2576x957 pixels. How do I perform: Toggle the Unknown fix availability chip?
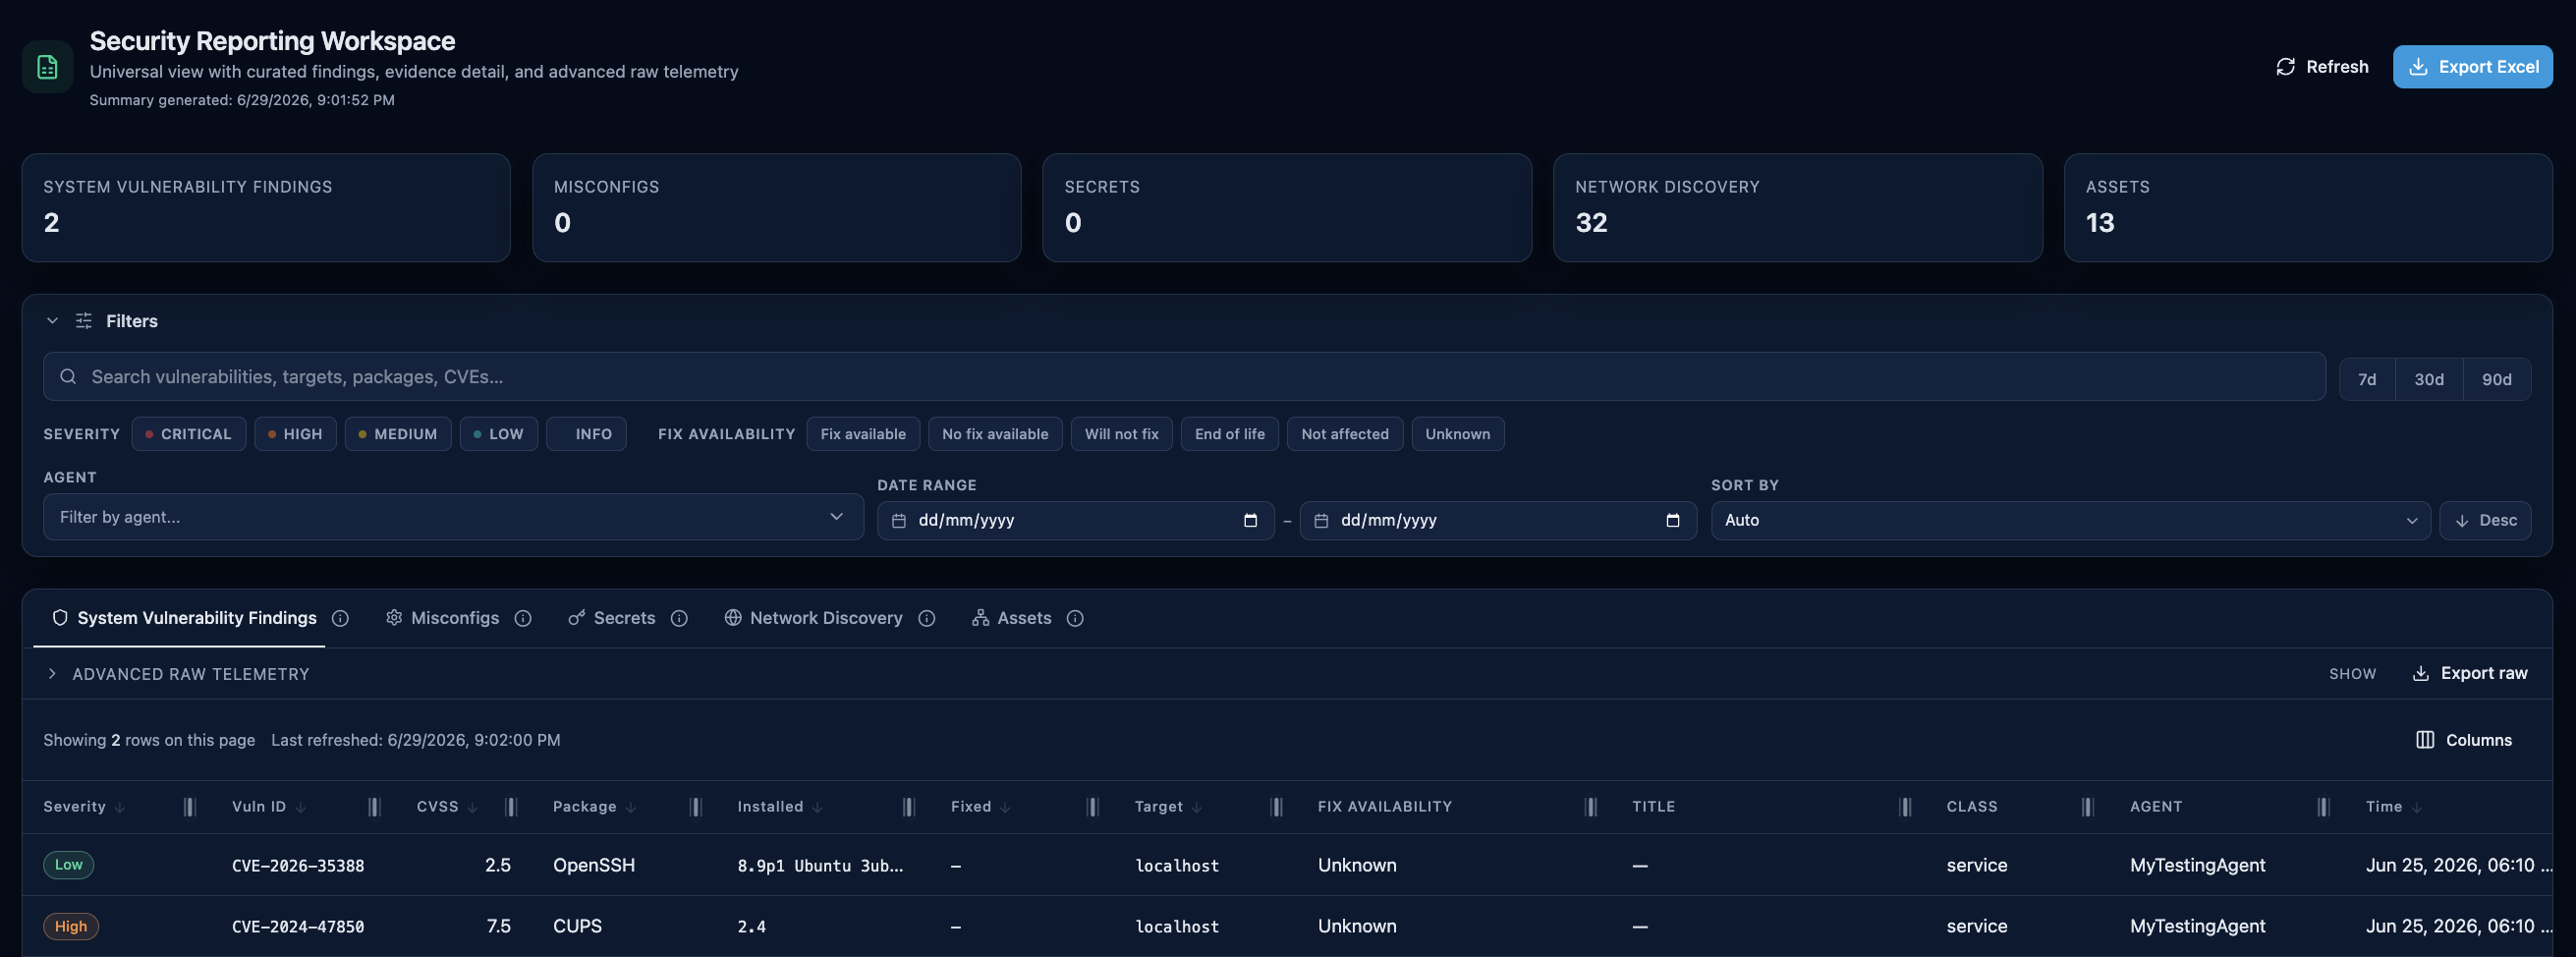(x=1457, y=434)
